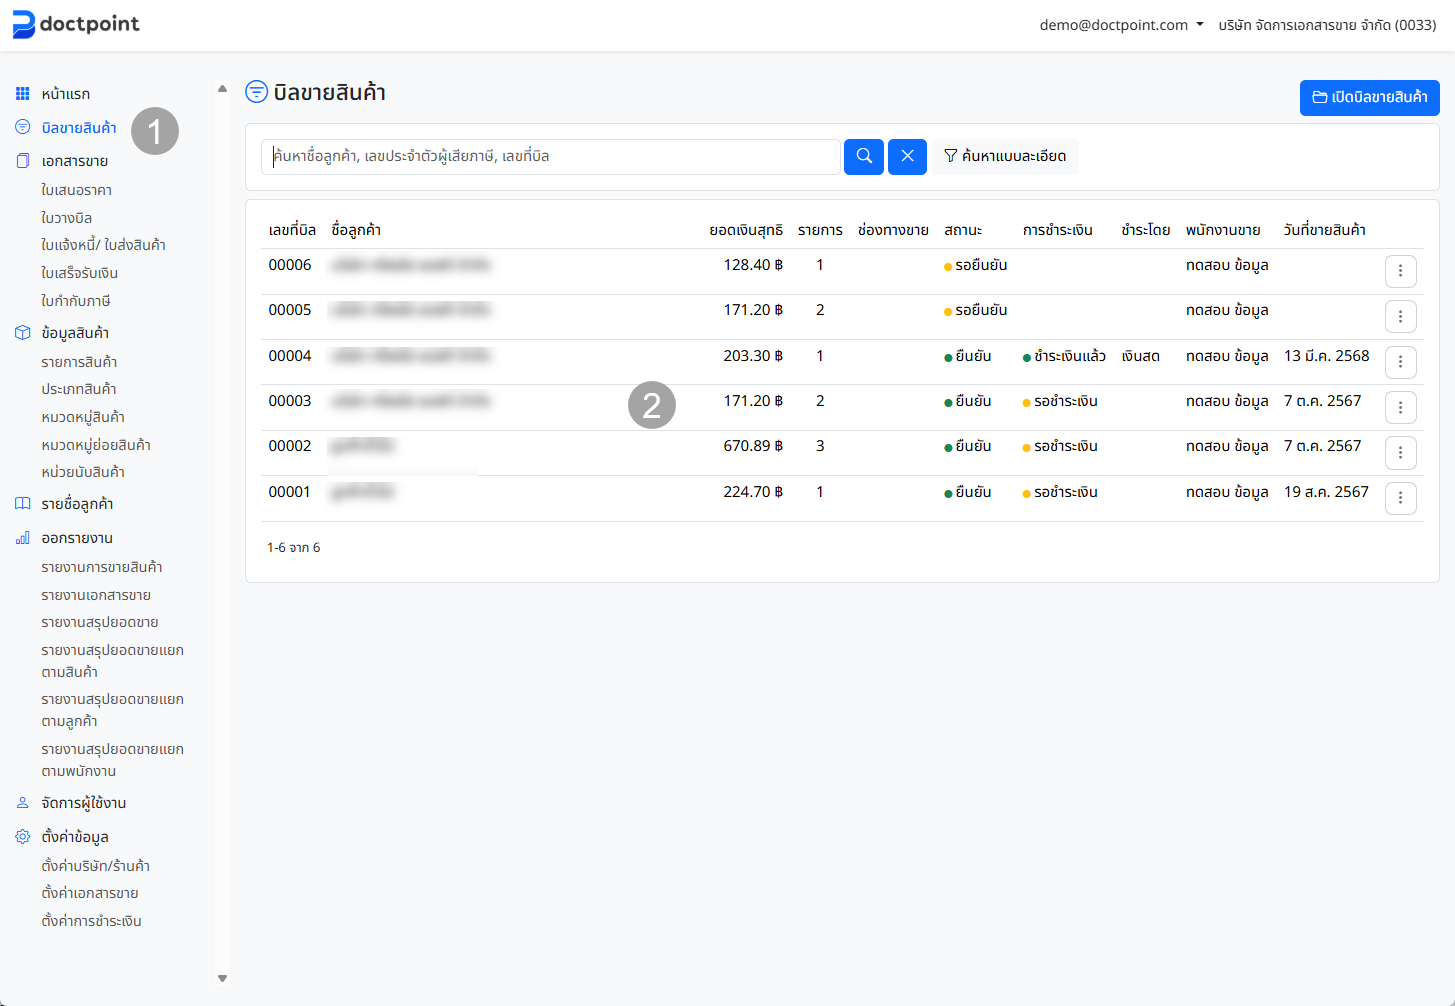
Task: Open ตั้งค่าการชำระเงิน settings link
Action: point(91,921)
